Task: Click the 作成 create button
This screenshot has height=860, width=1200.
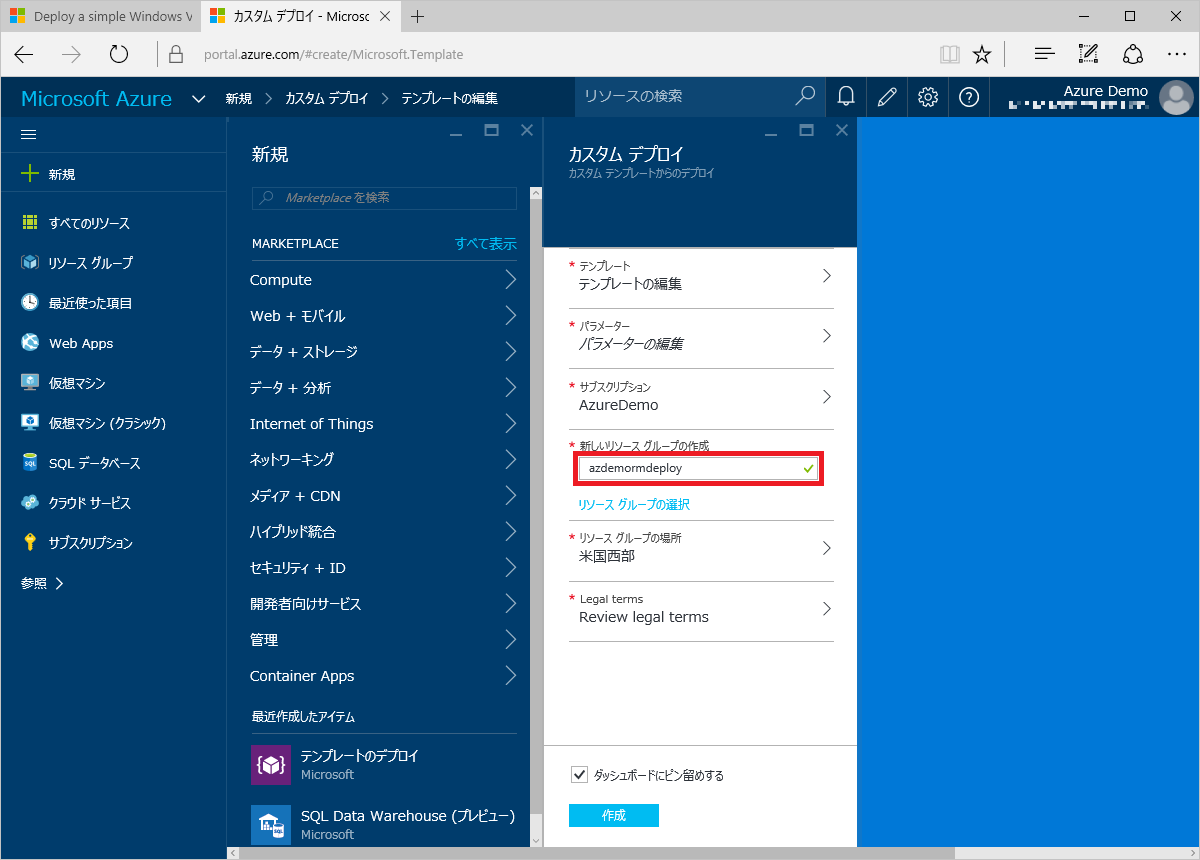Action: (x=614, y=816)
